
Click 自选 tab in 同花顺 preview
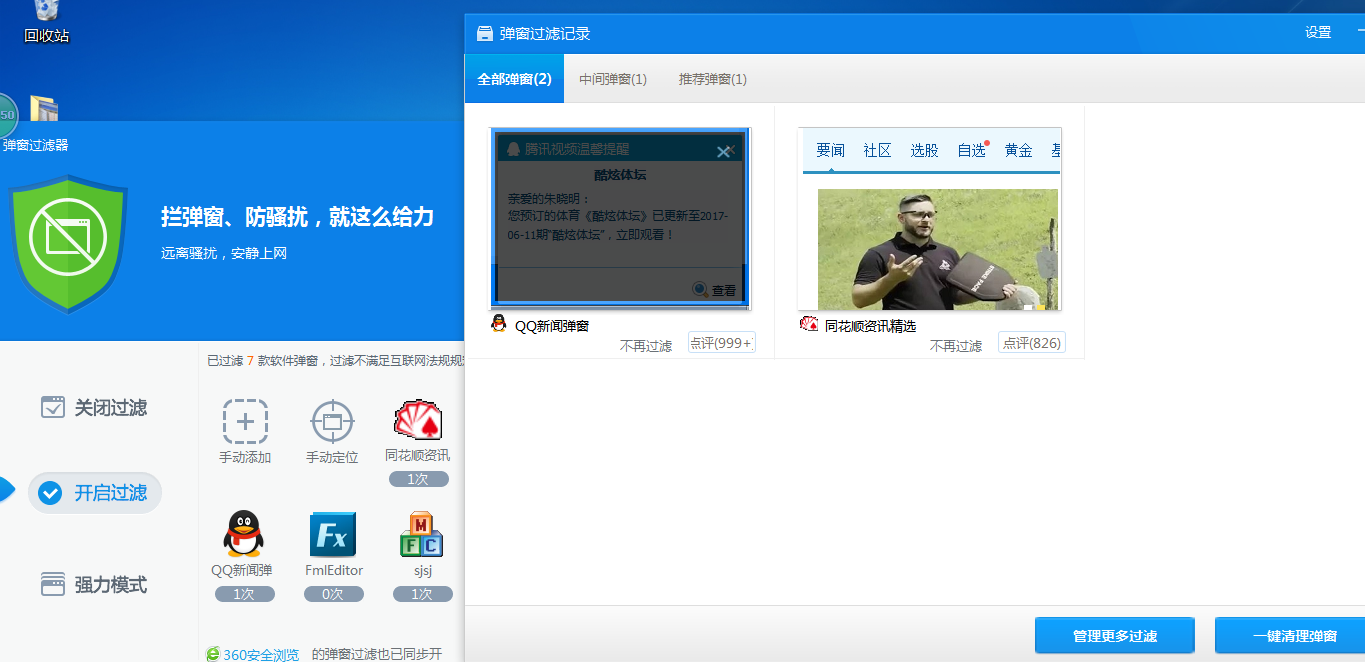tap(971, 150)
